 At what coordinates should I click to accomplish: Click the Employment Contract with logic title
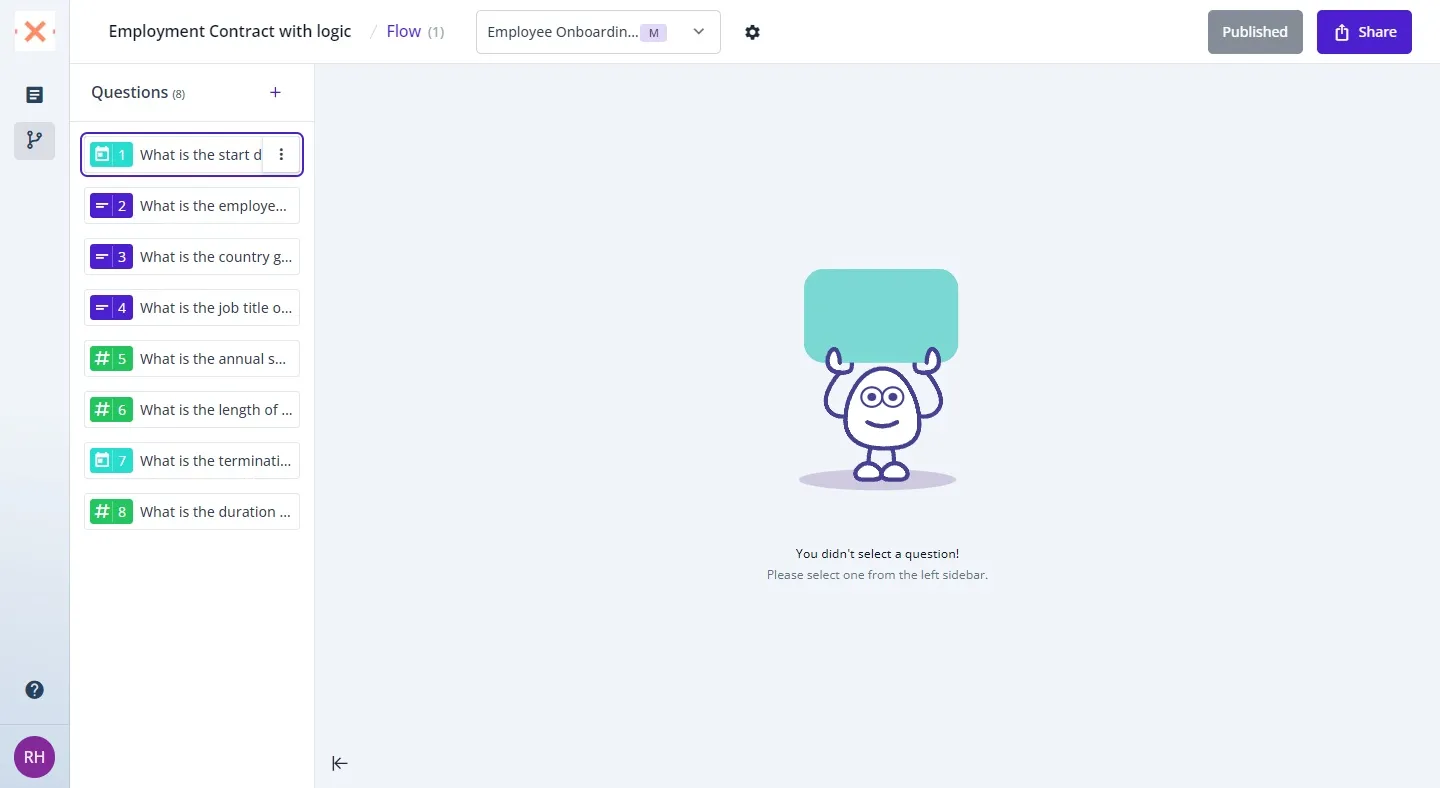click(230, 32)
